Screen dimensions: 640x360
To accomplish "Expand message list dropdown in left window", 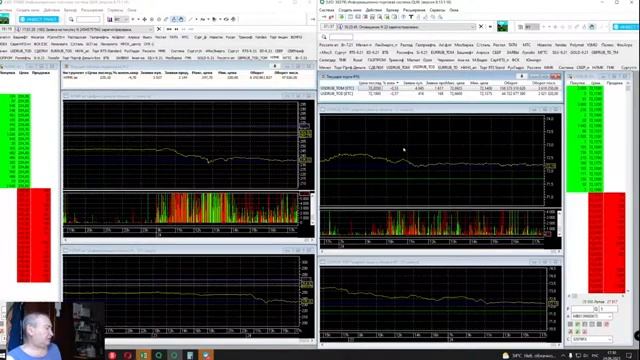I will tap(151, 29).
